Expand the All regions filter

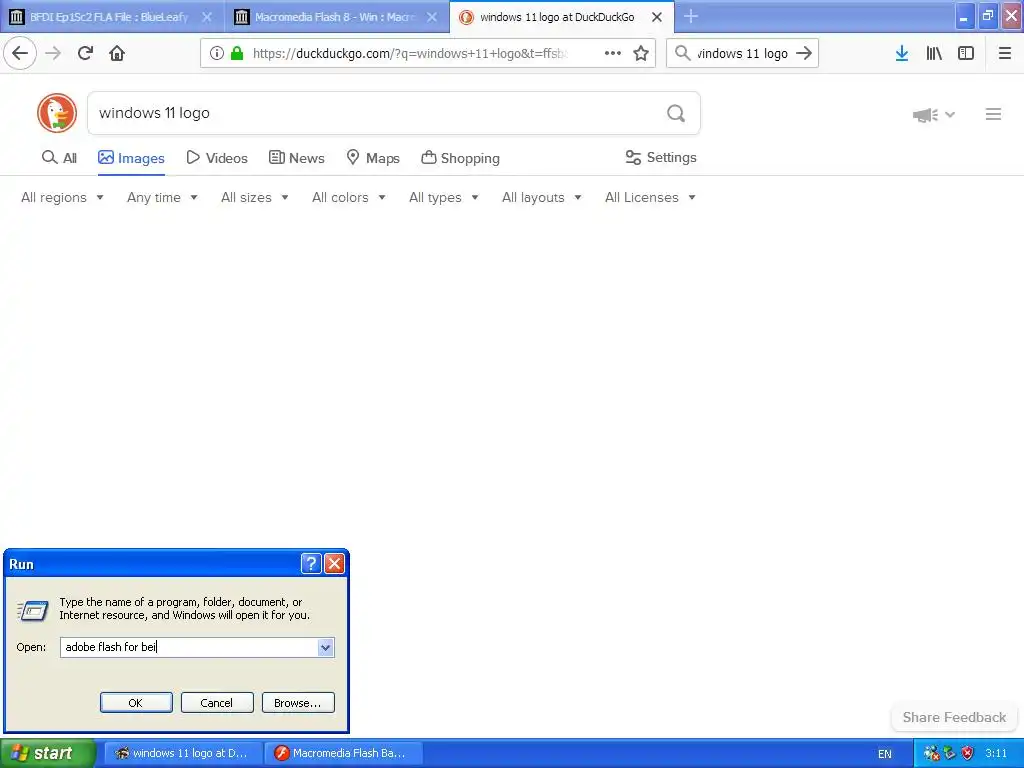(x=62, y=197)
